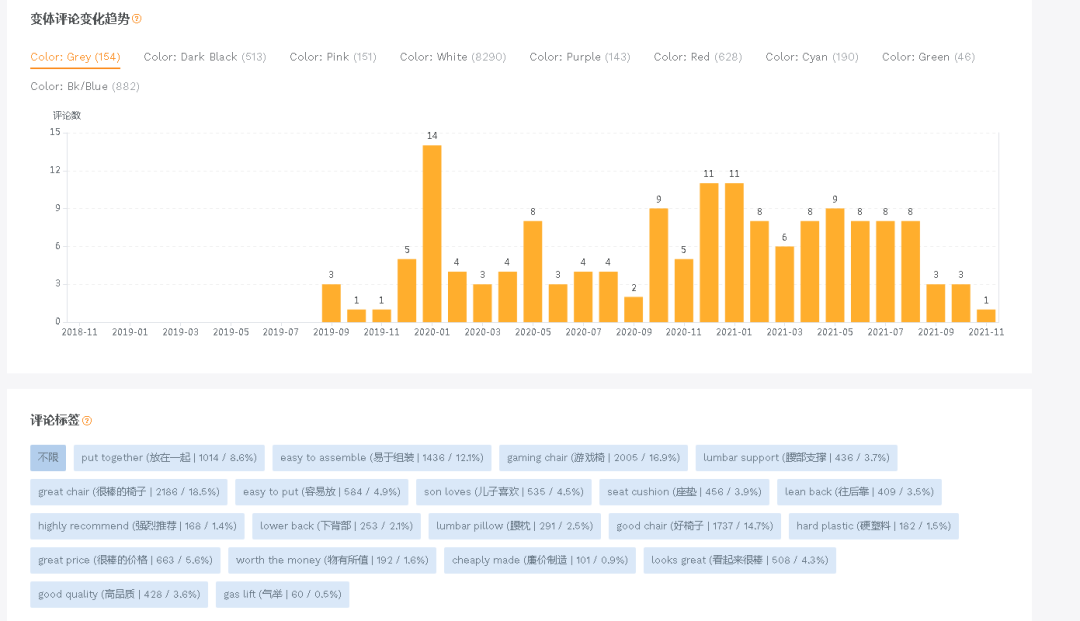Select the Color: Dark Black tab

tap(204, 57)
